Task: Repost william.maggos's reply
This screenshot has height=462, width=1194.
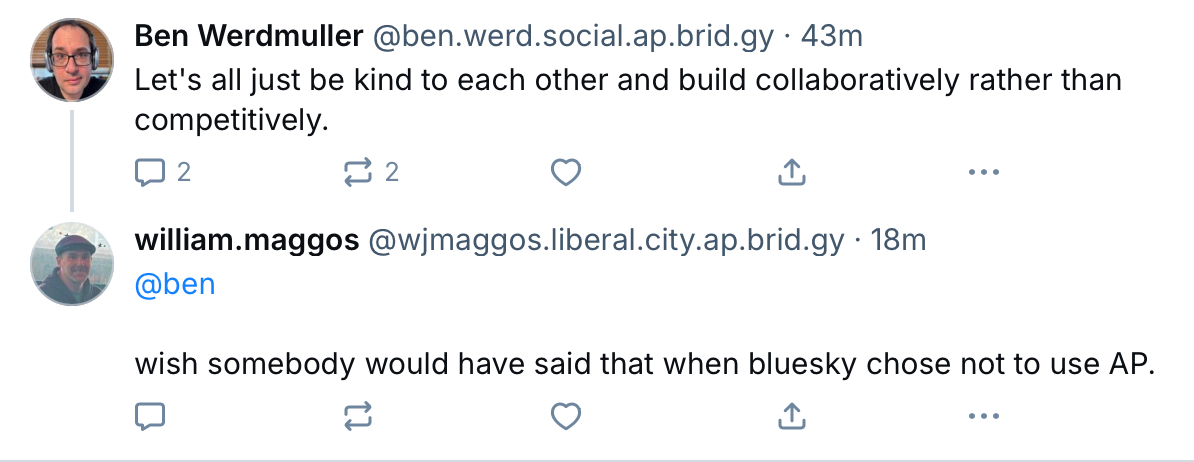Action: (x=357, y=414)
